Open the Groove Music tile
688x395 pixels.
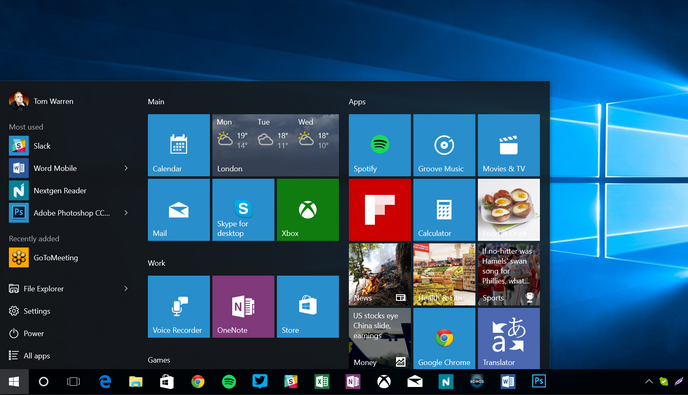click(x=444, y=145)
